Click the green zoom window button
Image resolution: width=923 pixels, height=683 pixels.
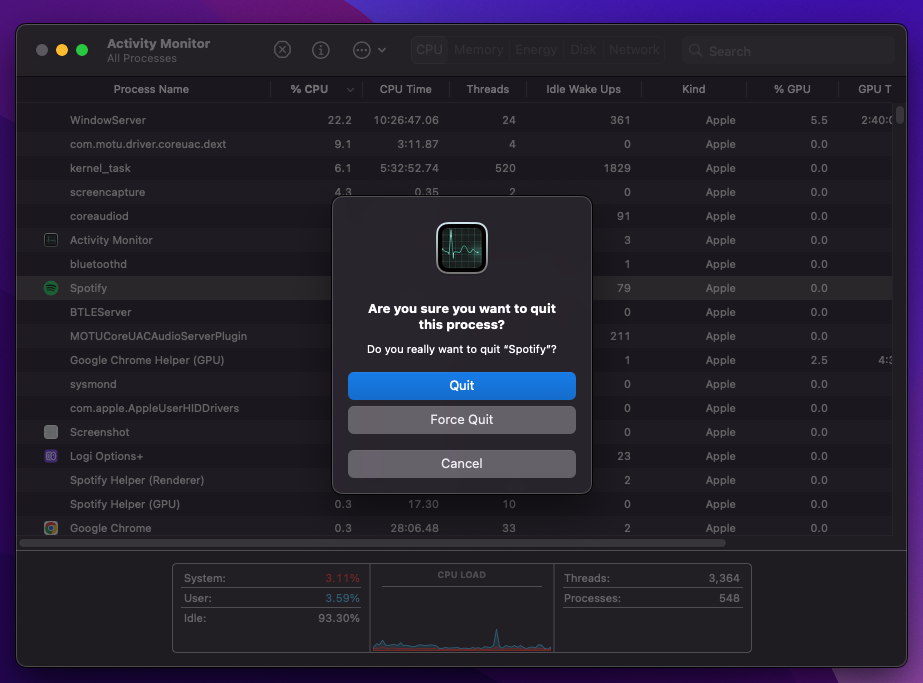tap(82, 50)
